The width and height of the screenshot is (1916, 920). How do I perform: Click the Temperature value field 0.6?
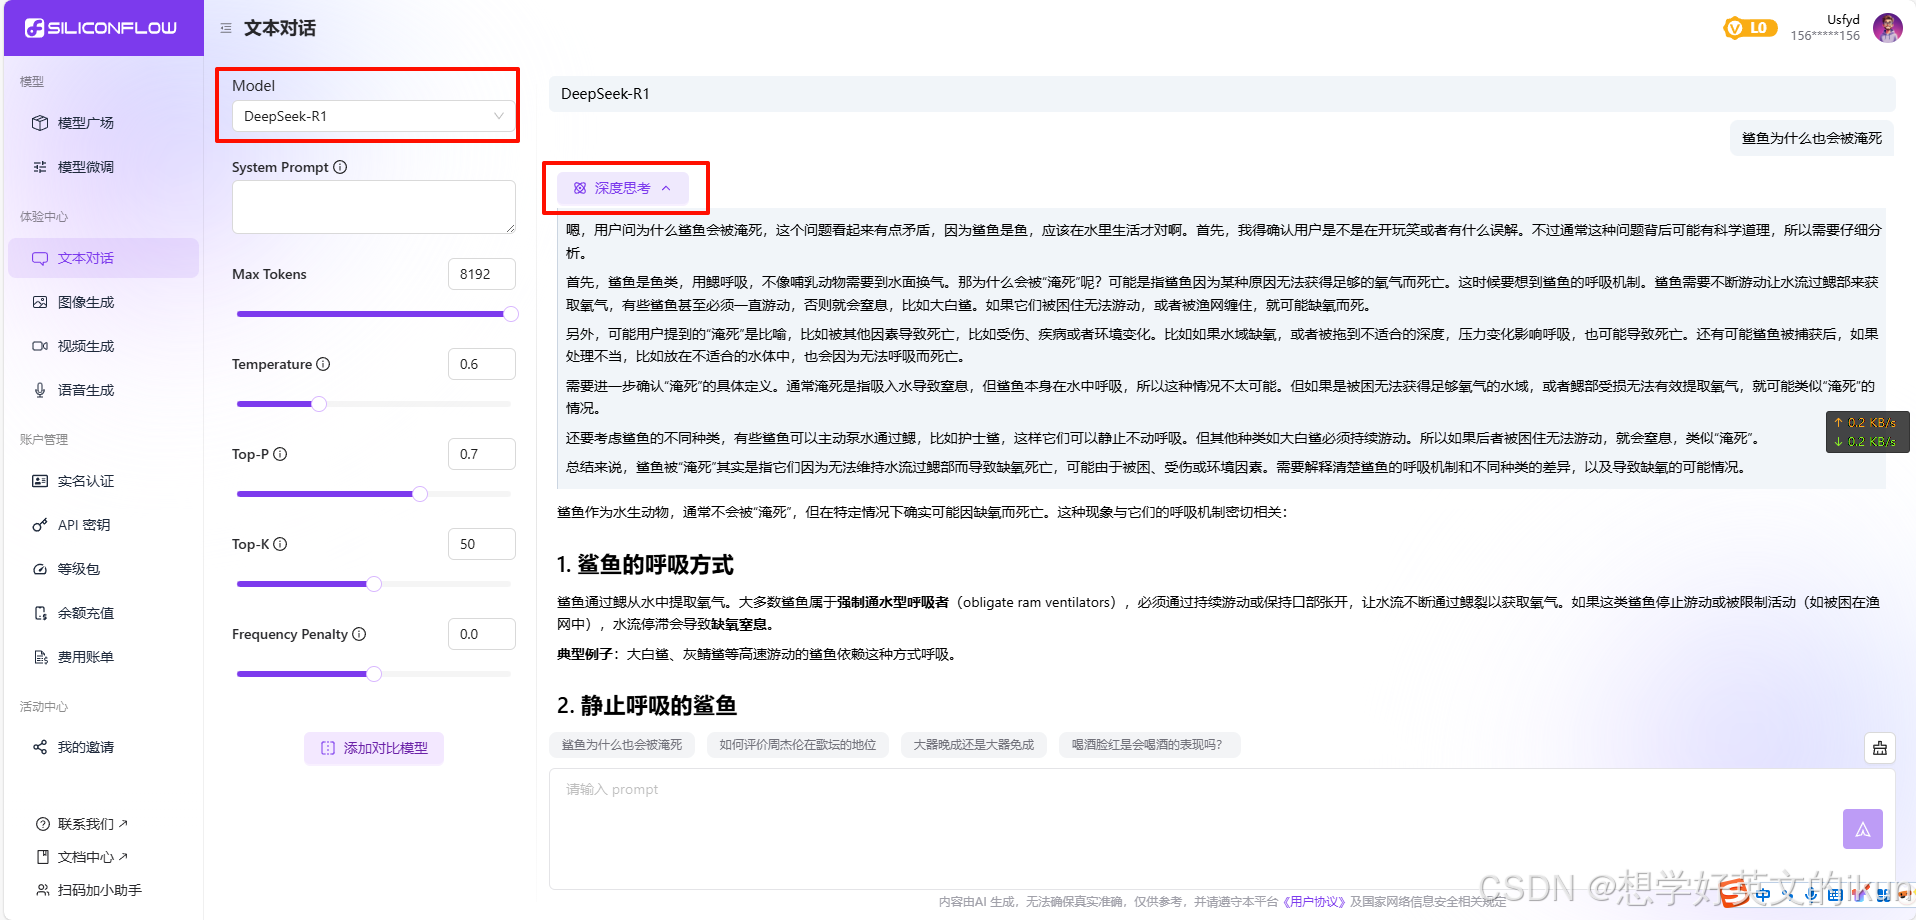tap(482, 364)
